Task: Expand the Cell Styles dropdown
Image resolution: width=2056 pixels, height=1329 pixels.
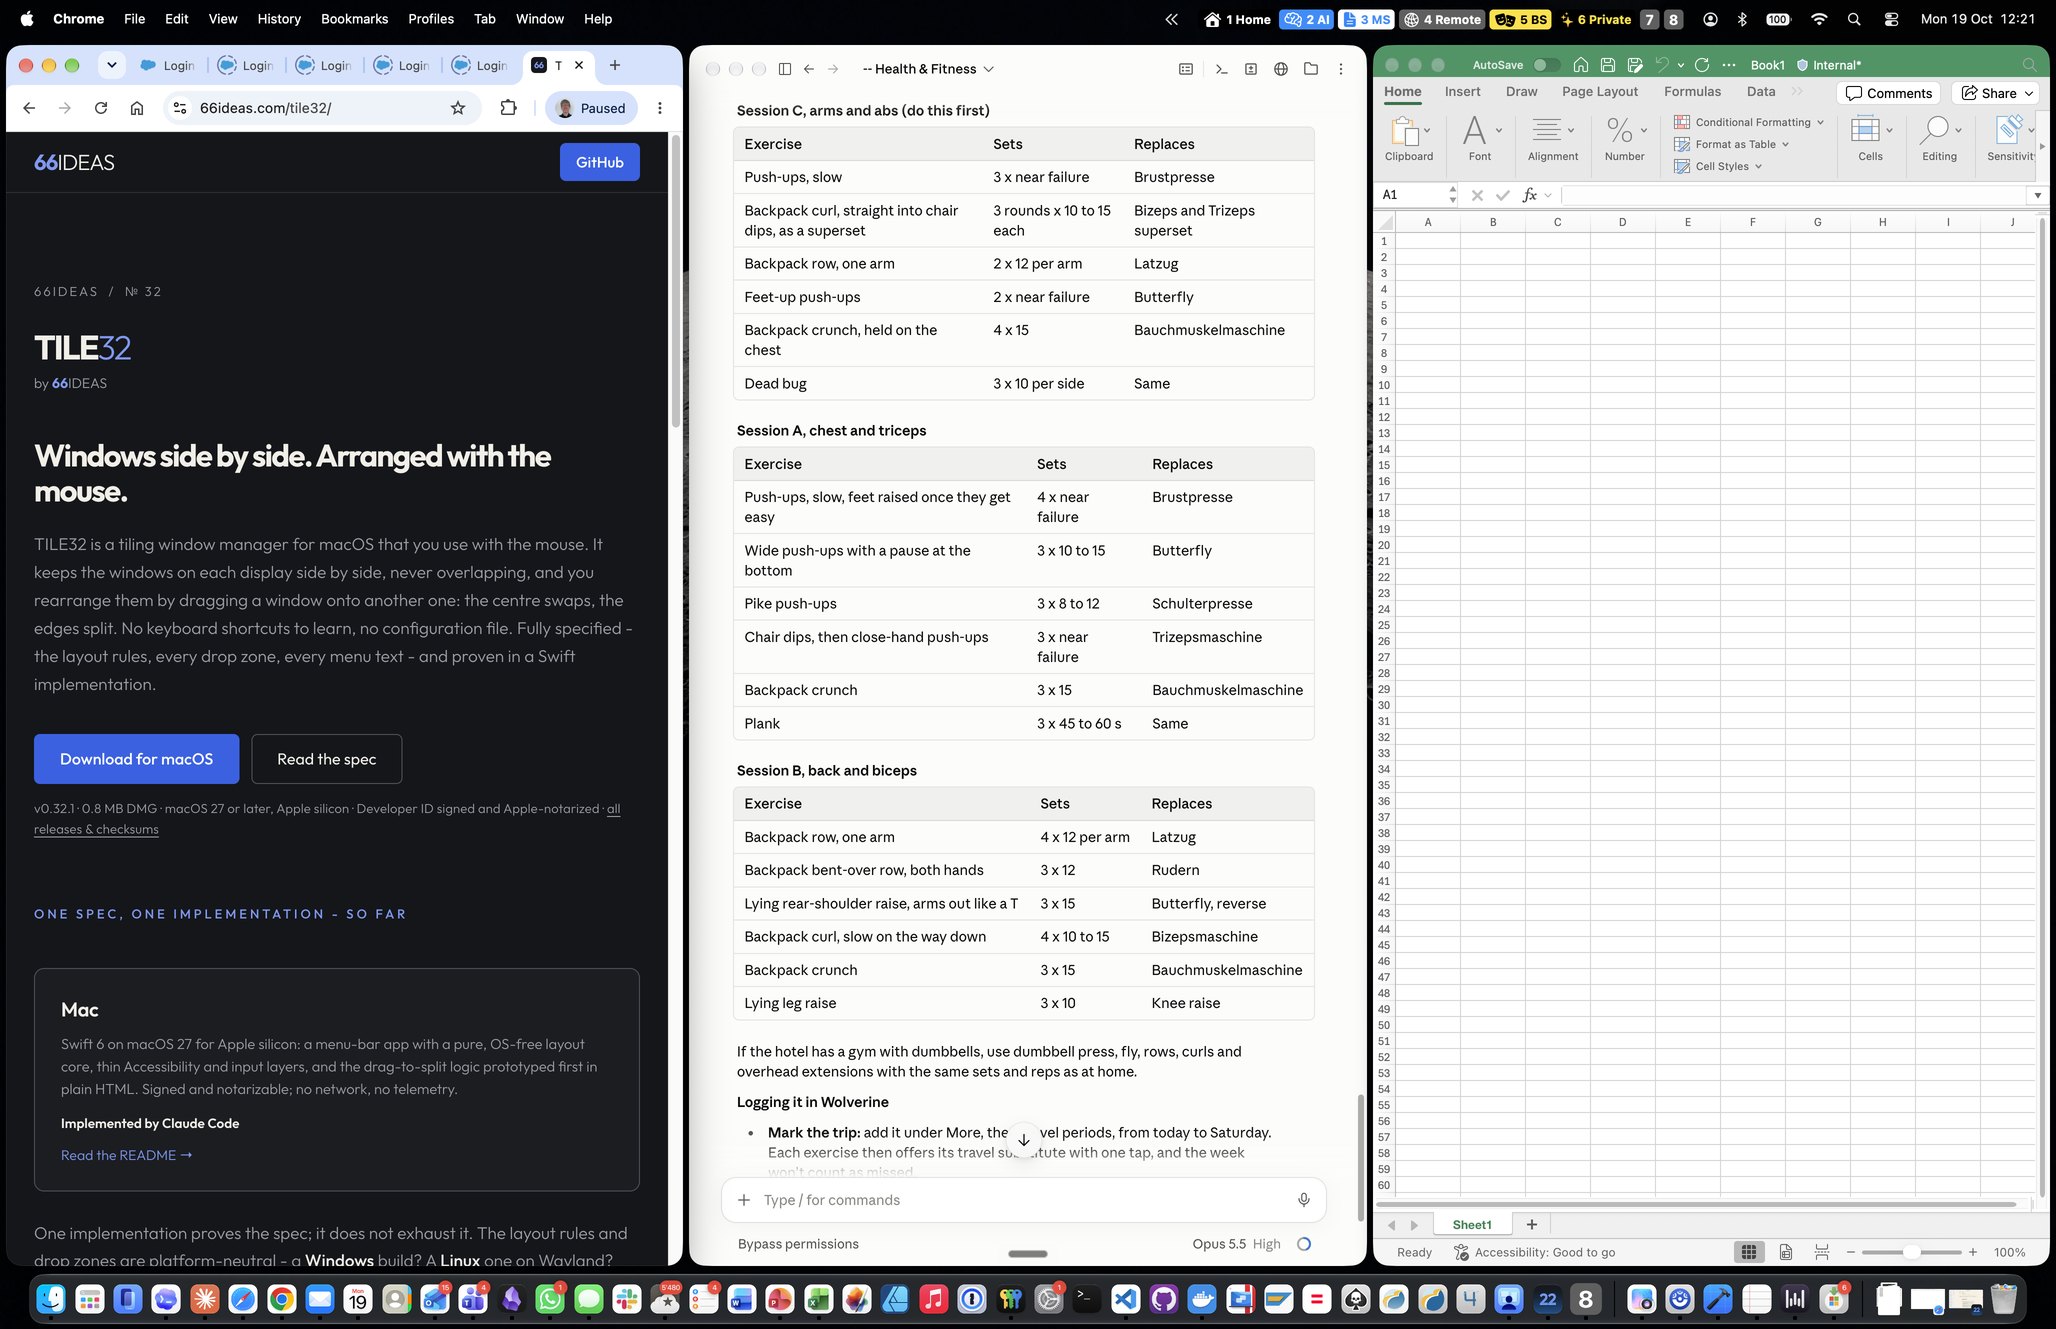Action: pos(1758,166)
